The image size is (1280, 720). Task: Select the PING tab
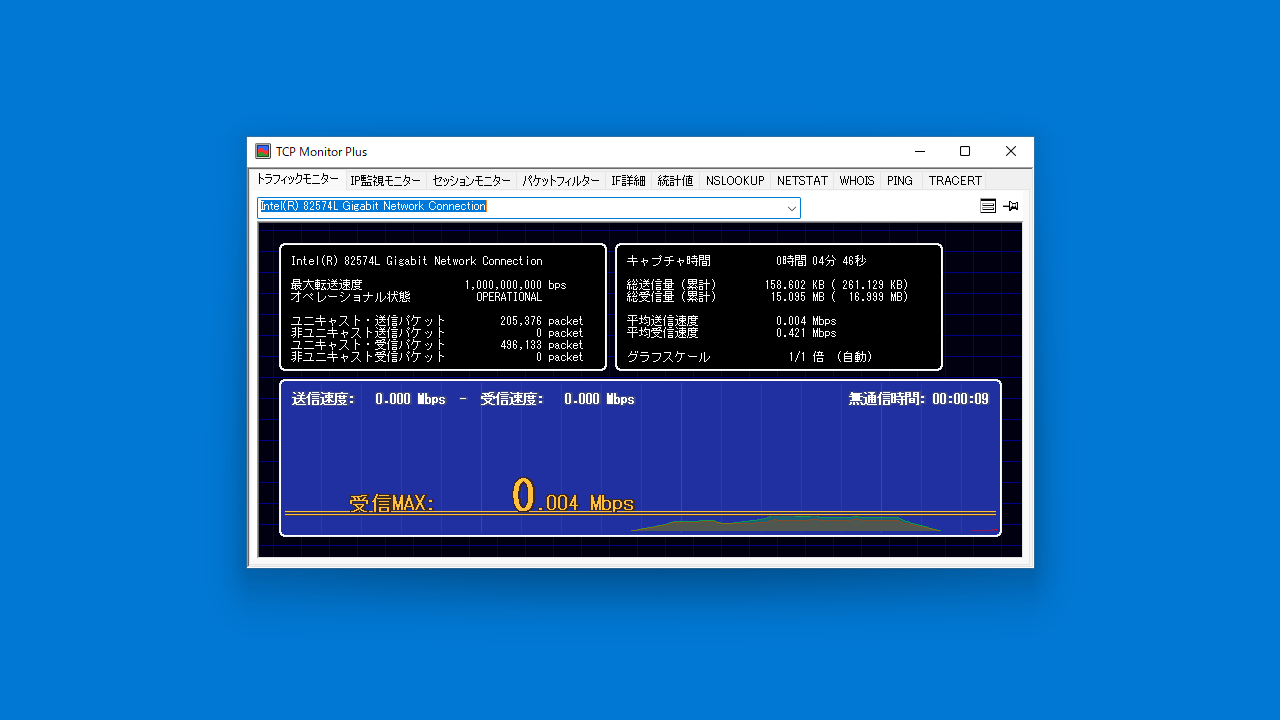click(900, 181)
